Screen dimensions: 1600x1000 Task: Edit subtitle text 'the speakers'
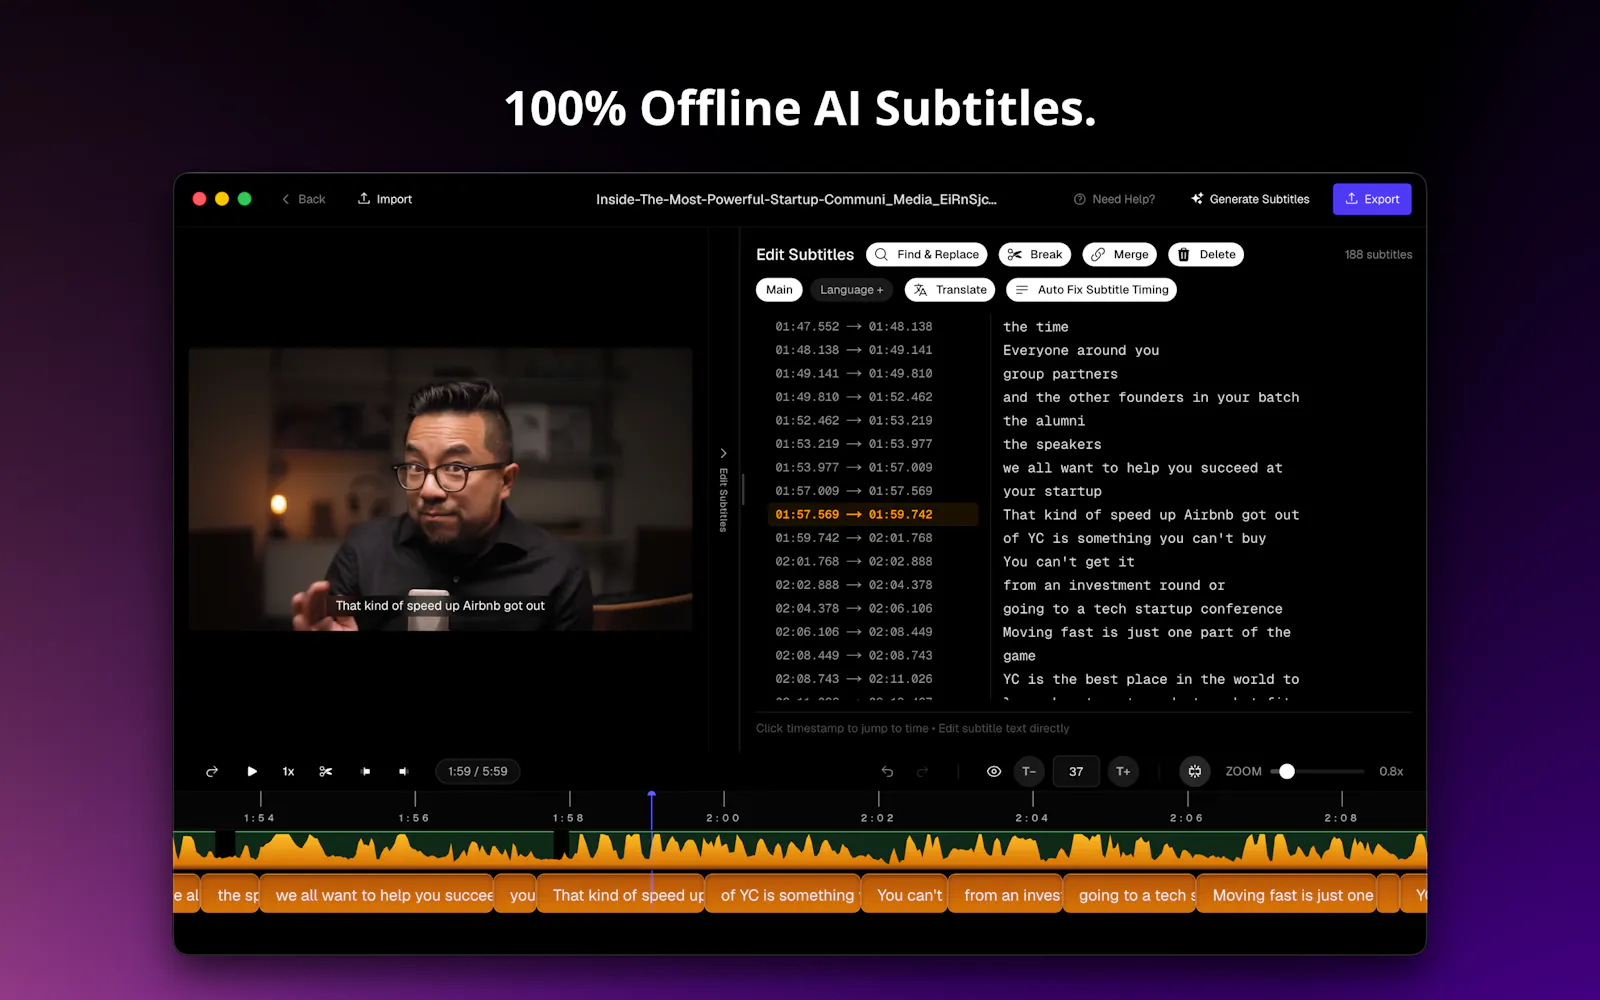coord(1052,444)
